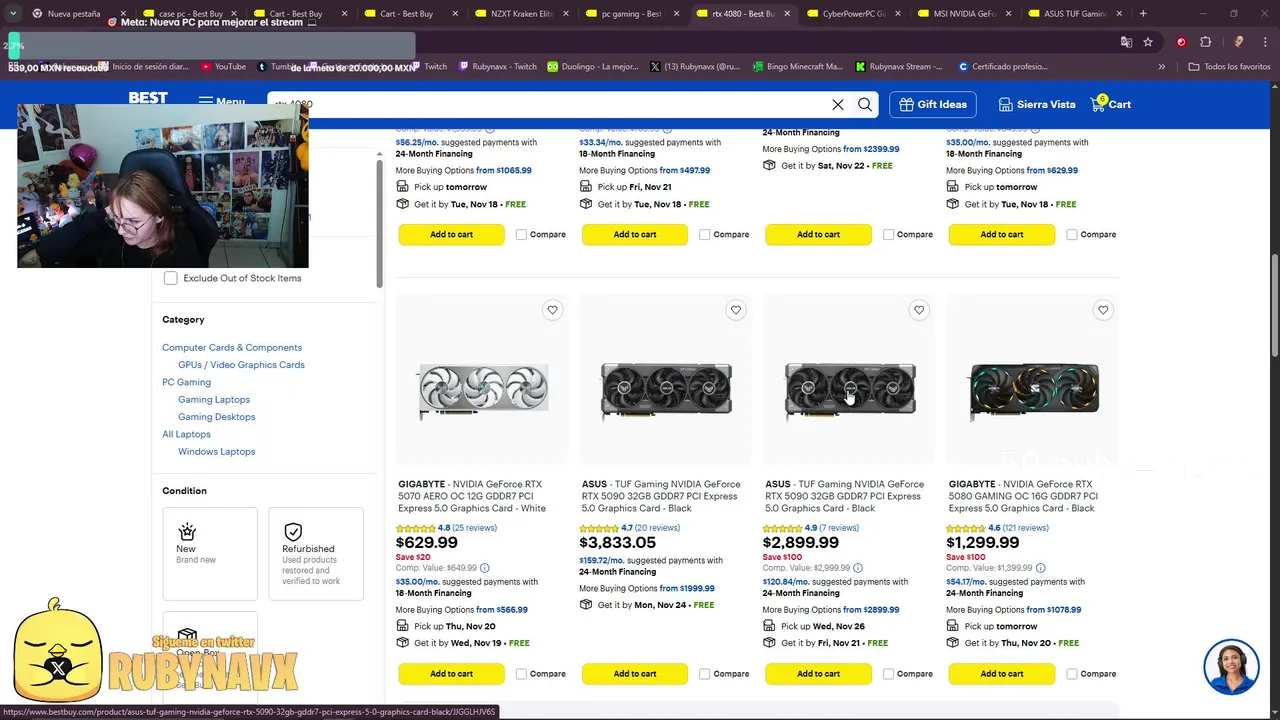This screenshot has width=1280, height=720.
Task: Save the GIGABYTE RTX 5080 GAMING OC with heart
Action: click(1103, 310)
